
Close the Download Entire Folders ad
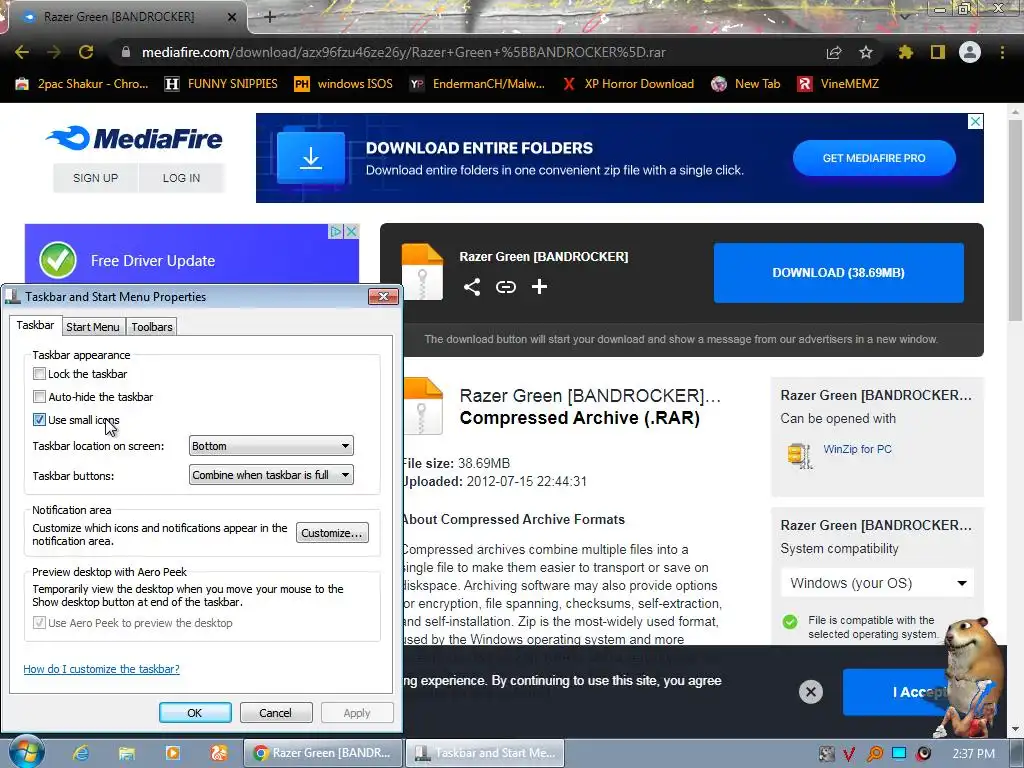tap(975, 121)
